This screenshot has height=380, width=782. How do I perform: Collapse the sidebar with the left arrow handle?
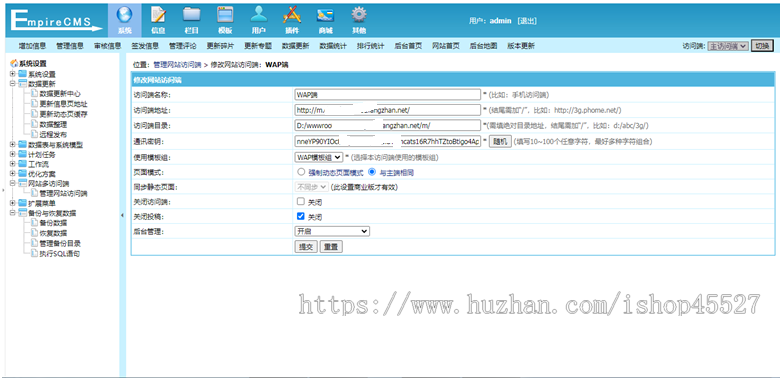(122, 215)
